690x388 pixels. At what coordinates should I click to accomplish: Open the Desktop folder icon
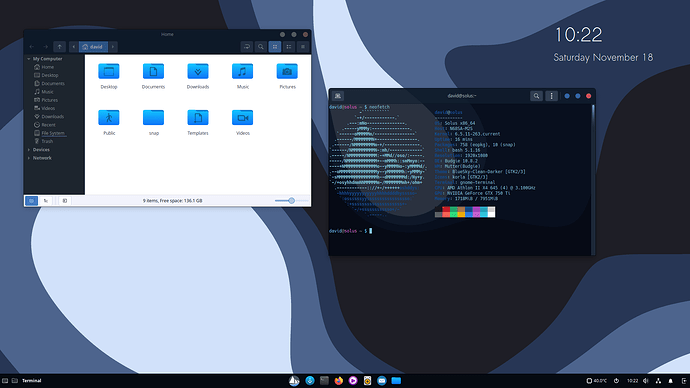[109, 71]
